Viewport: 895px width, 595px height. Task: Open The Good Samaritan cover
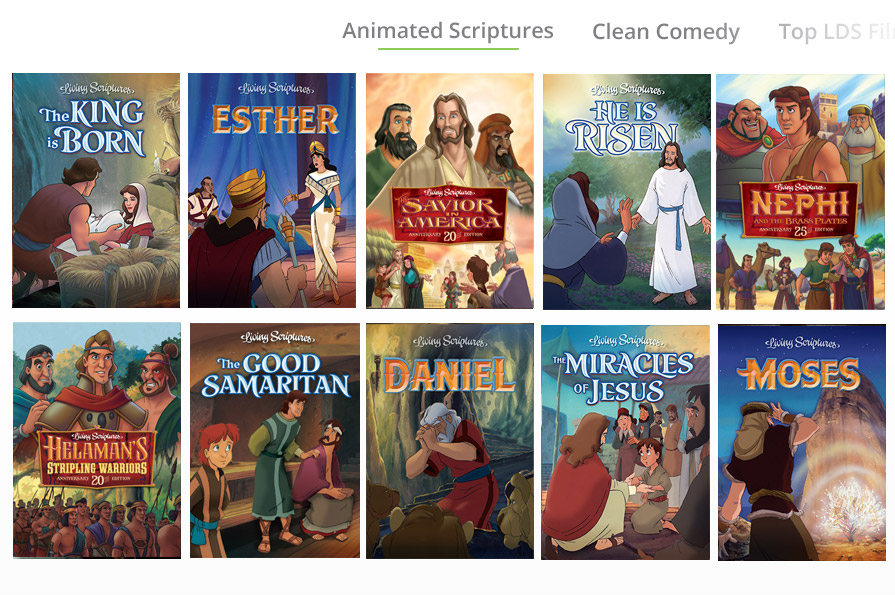coord(275,440)
